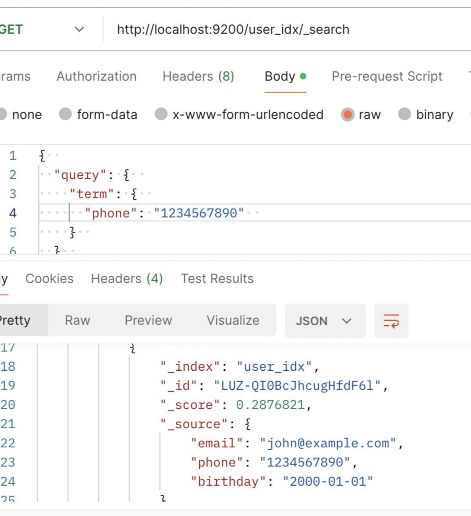This screenshot has width=471, height=516.
Task: Click the chevron next to JSON
Action: point(347,321)
